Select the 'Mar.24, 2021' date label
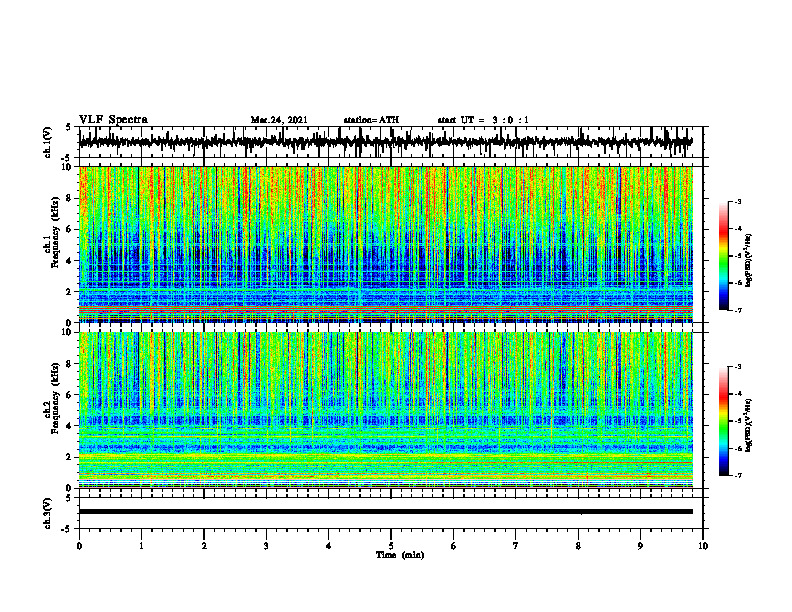 tap(279, 120)
